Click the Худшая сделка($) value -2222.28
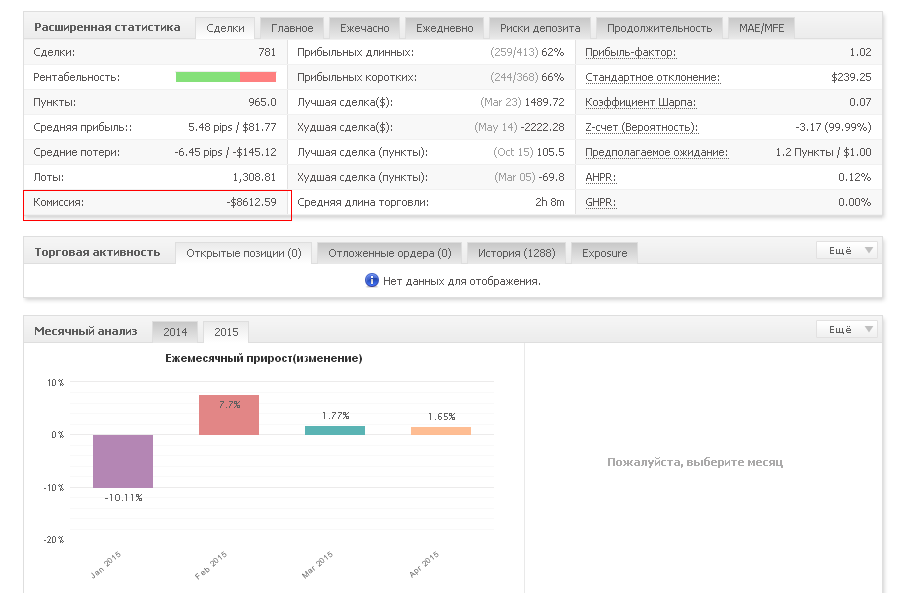Image resolution: width=897 pixels, height=593 pixels. tap(542, 128)
